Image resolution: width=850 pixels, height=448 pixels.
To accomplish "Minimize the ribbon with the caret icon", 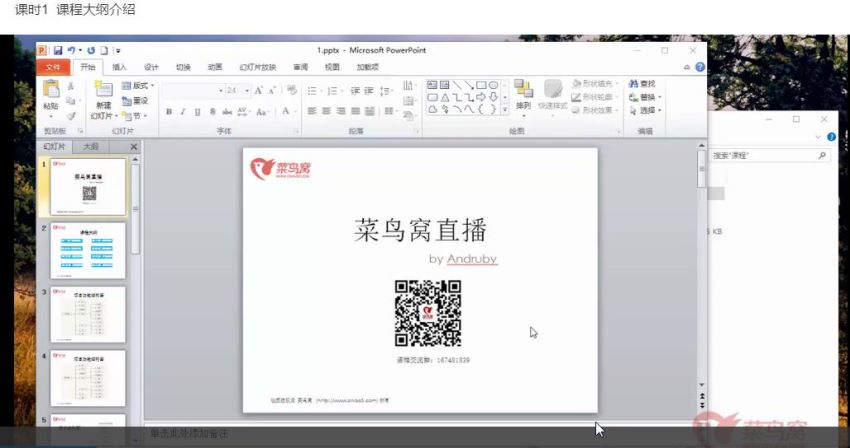I will pos(687,67).
